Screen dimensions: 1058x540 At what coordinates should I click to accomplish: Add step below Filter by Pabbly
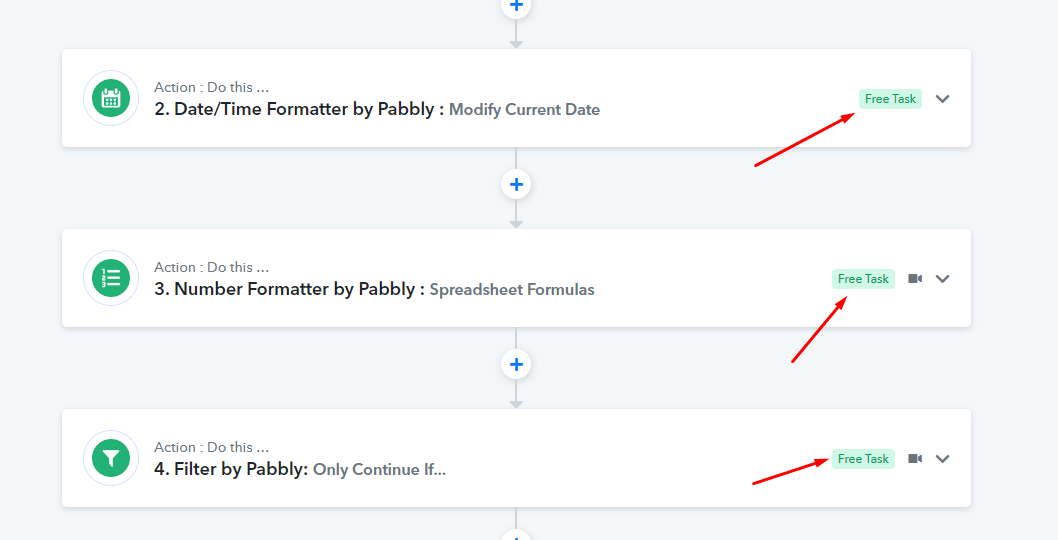[x=516, y=535]
